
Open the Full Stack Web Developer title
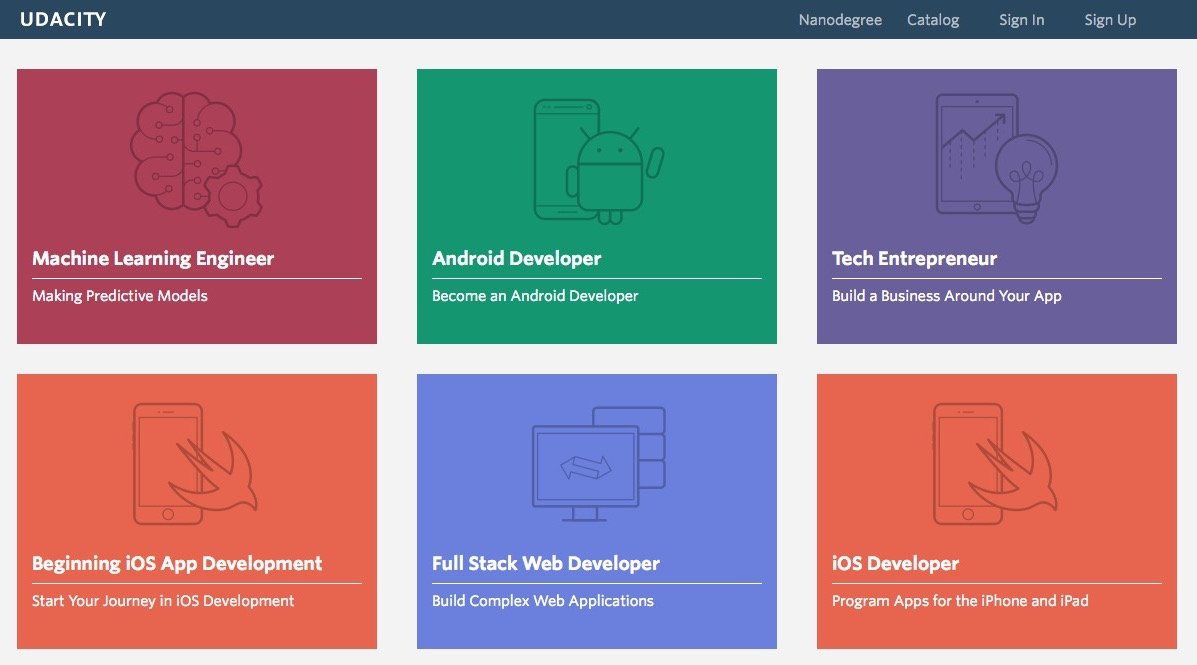click(x=546, y=564)
